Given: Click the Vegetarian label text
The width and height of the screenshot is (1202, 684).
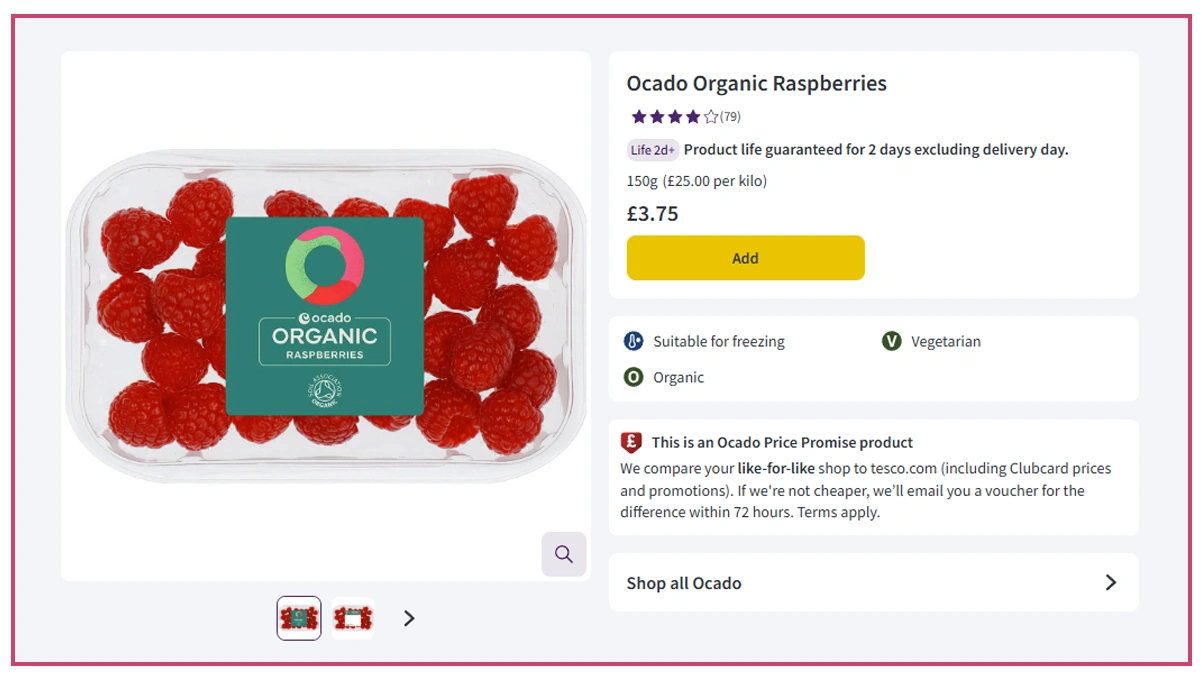Looking at the screenshot, I should point(945,341).
